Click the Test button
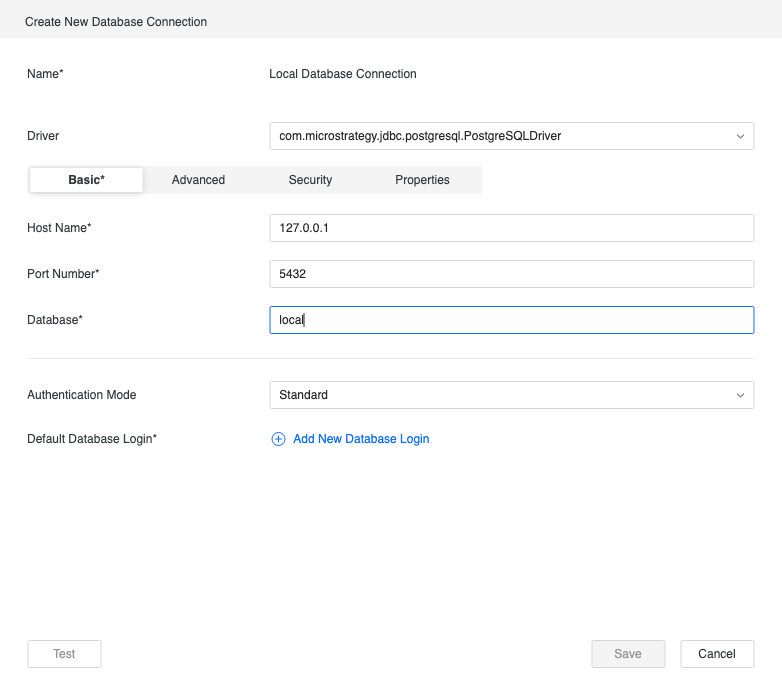 [64, 654]
